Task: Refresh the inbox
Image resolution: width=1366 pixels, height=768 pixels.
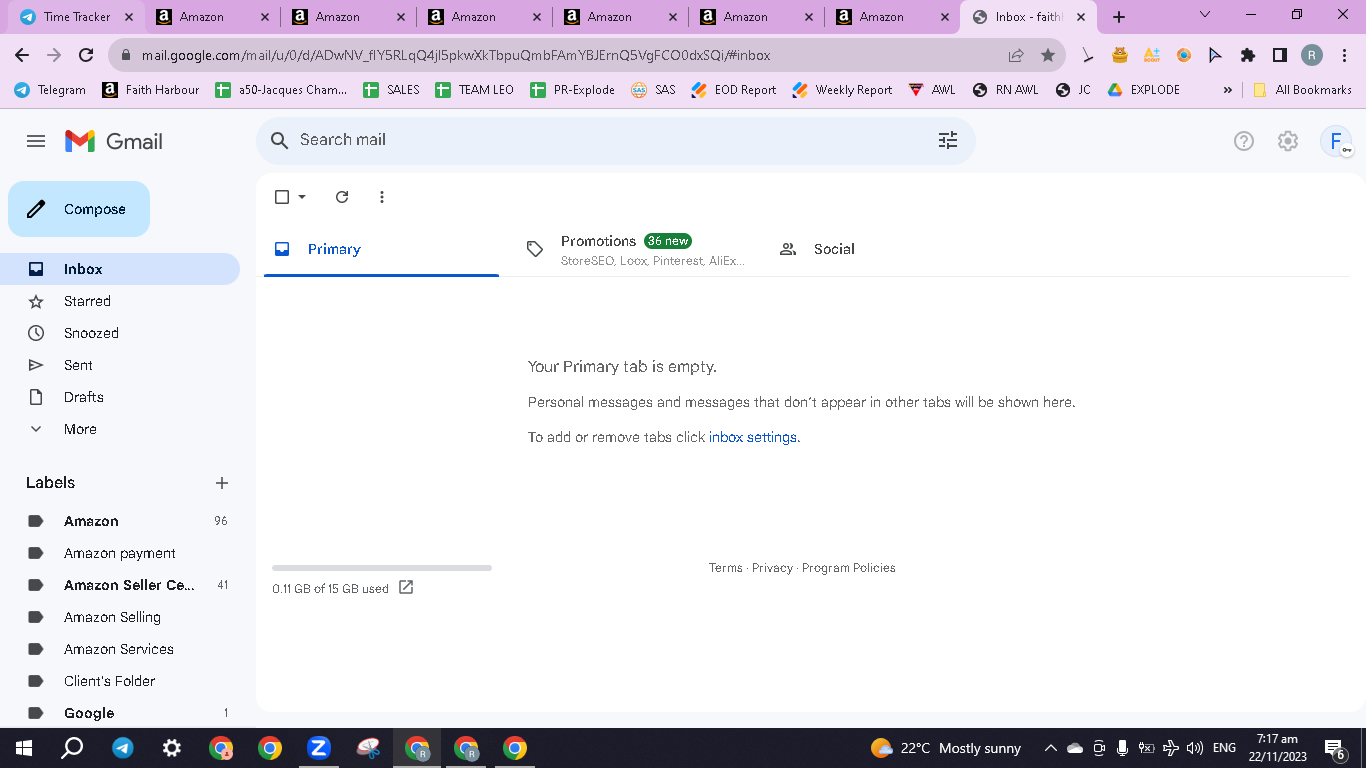Action: [x=342, y=197]
